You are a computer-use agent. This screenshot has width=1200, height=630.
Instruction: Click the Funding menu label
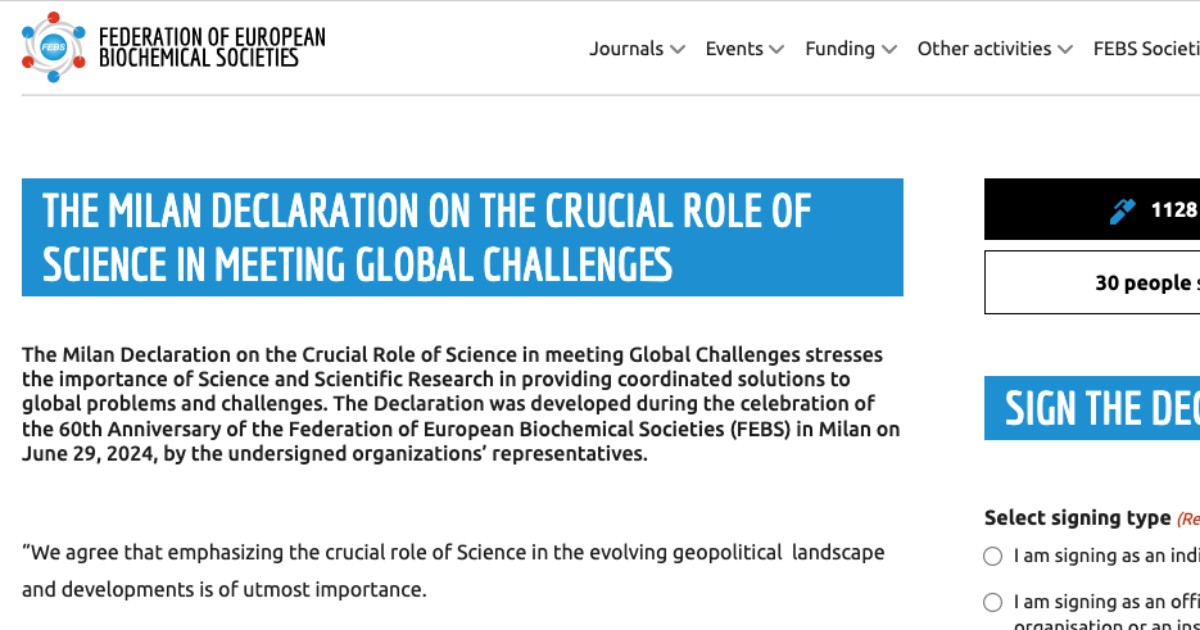839,49
